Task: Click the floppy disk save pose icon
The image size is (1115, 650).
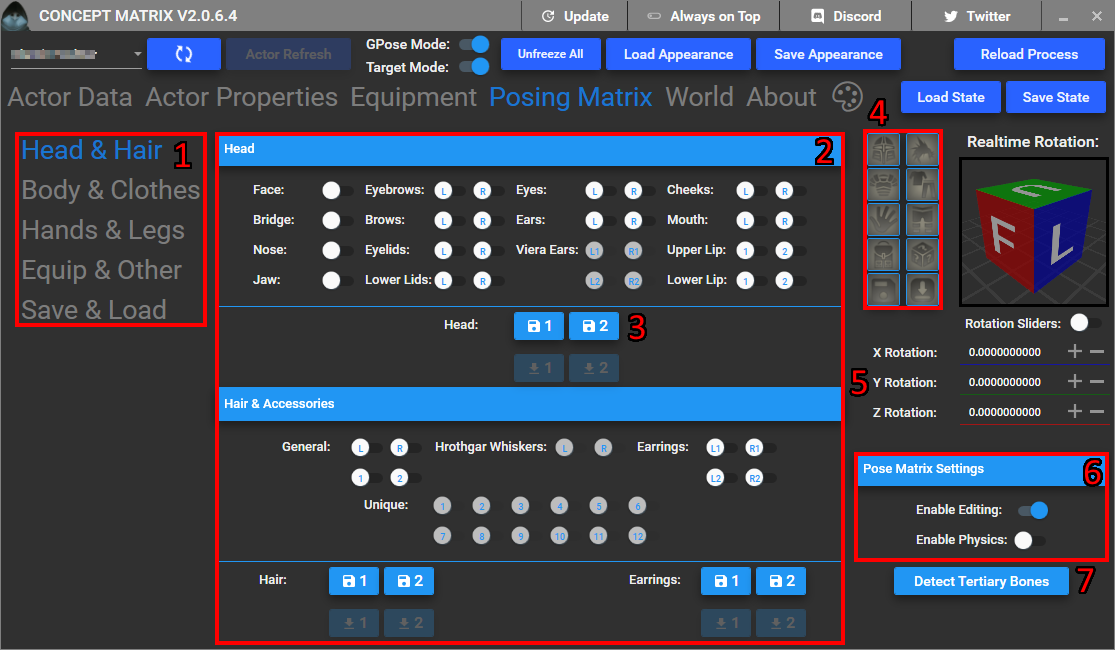Action: pos(884,289)
